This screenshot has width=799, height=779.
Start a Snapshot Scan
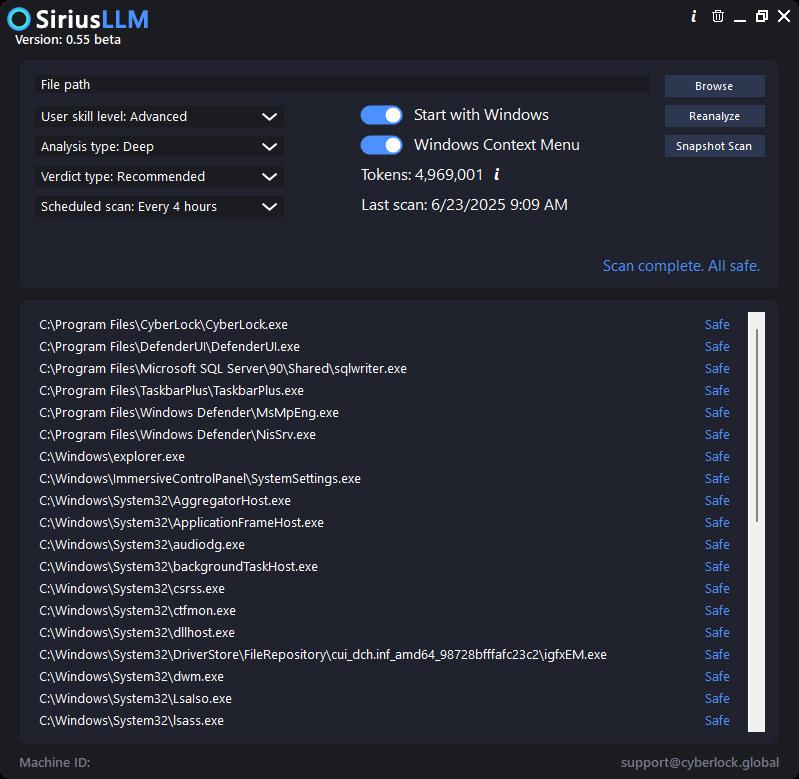coord(714,146)
